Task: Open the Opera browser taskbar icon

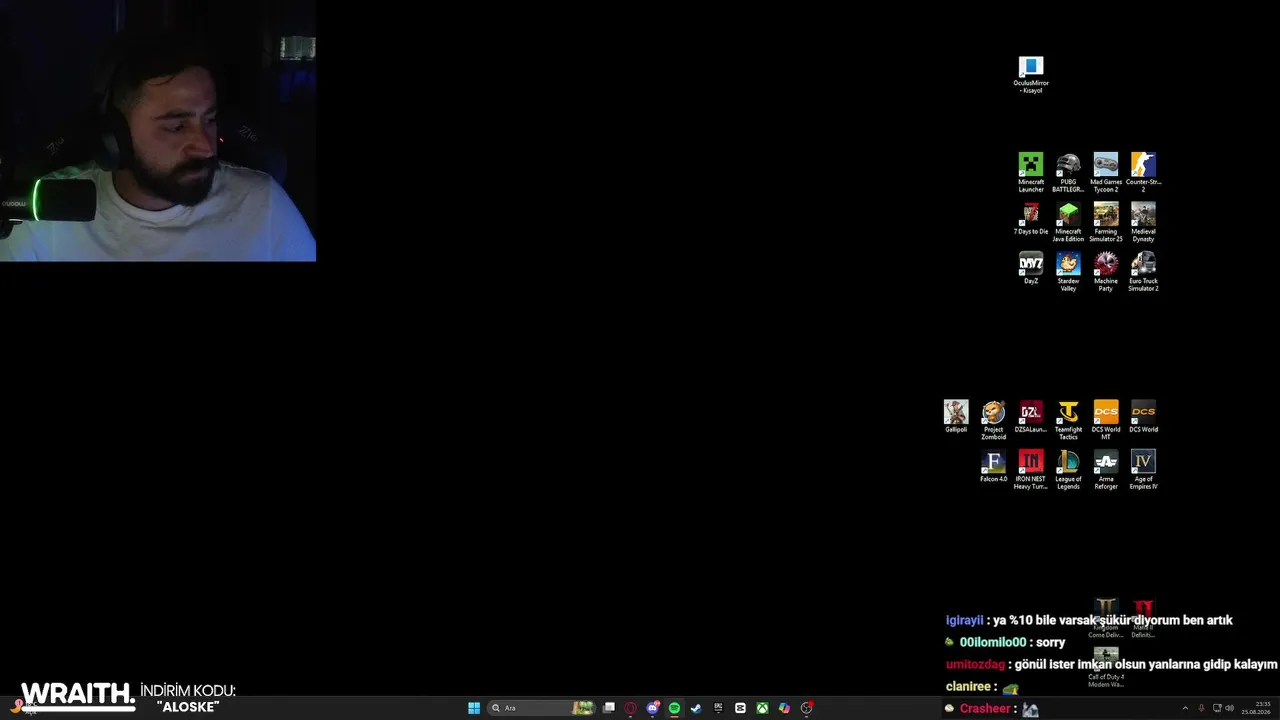Action: pyautogui.click(x=630, y=708)
